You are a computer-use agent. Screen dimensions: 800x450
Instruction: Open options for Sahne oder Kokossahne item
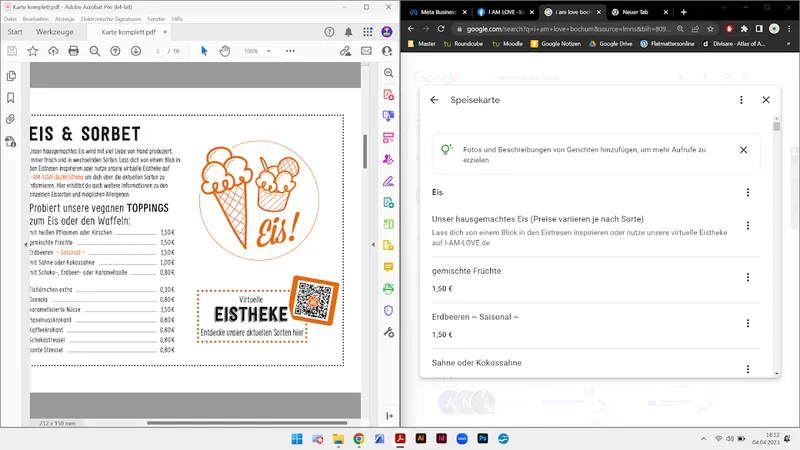click(x=747, y=369)
